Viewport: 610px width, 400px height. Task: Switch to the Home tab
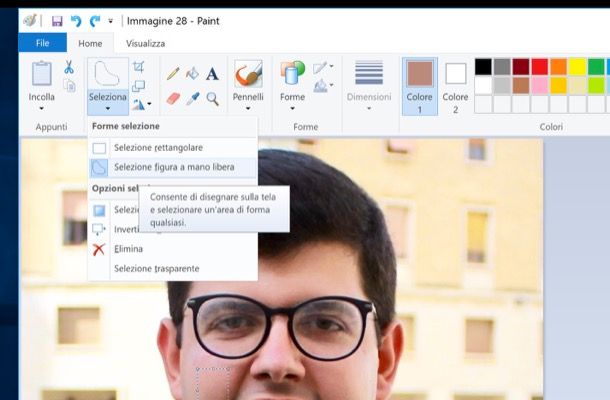pyautogui.click(x=90, y=44)
